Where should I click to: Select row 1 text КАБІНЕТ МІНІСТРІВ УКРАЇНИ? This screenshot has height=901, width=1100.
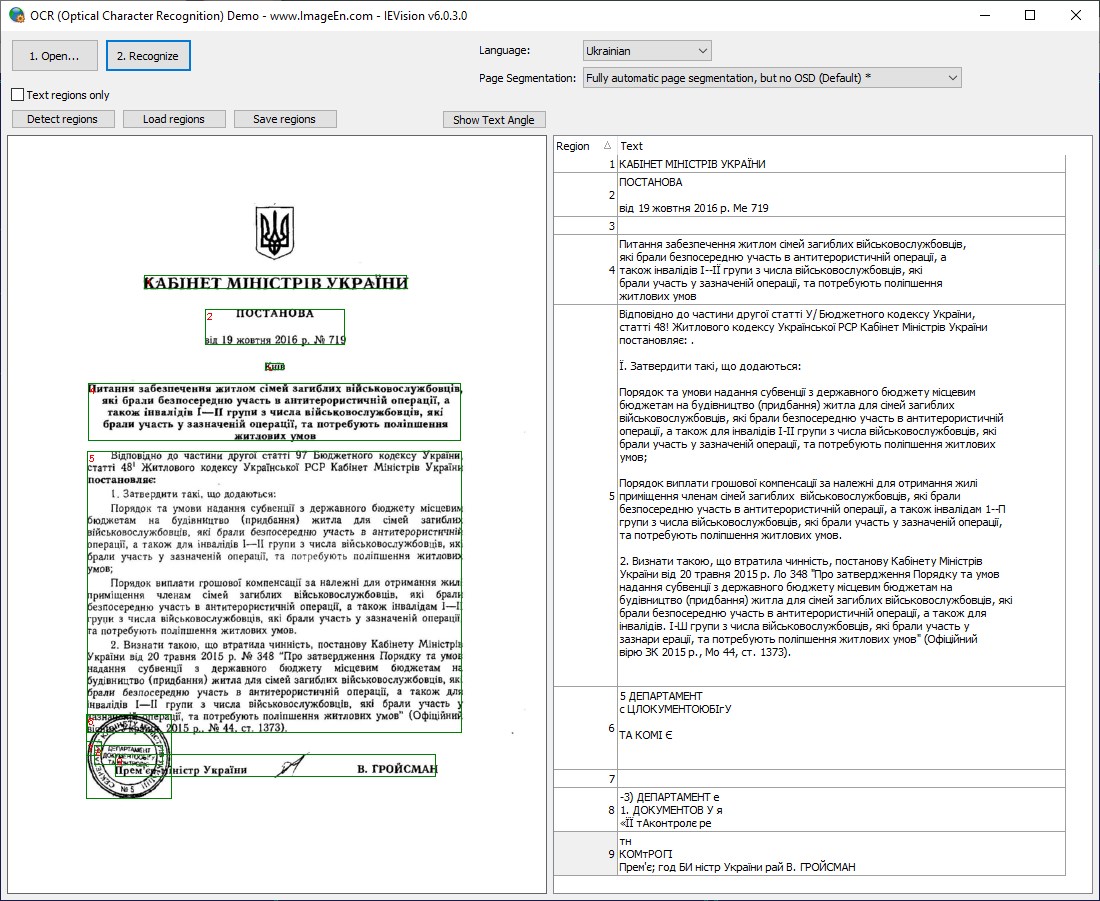point(810,164)
